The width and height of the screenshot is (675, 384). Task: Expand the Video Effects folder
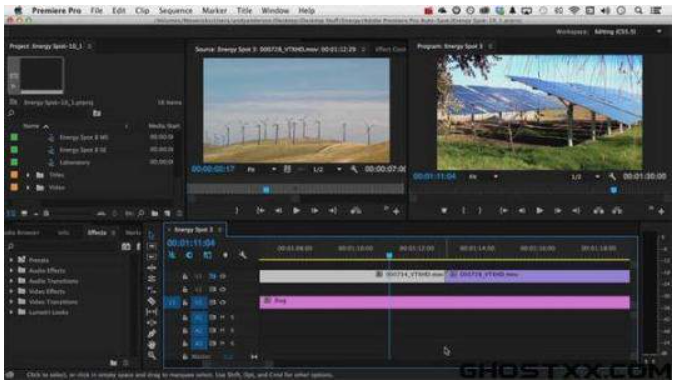click(x=11, y=291)
